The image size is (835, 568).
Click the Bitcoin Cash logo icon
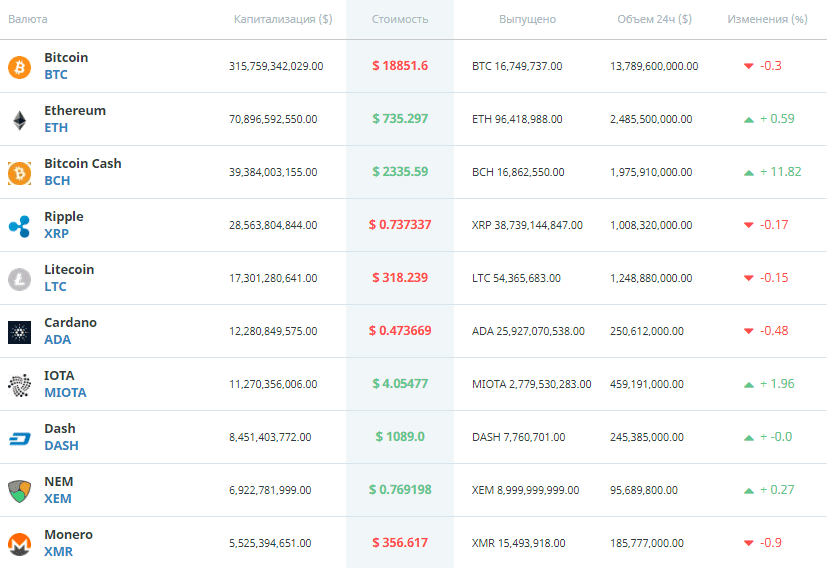[x=20, y=174]
